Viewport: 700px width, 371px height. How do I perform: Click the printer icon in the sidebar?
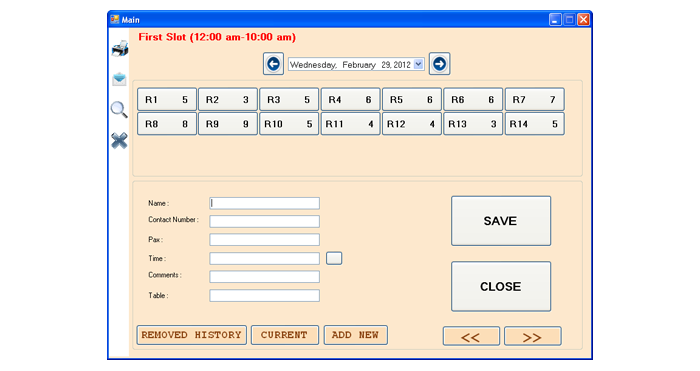[x=120, y=49]
